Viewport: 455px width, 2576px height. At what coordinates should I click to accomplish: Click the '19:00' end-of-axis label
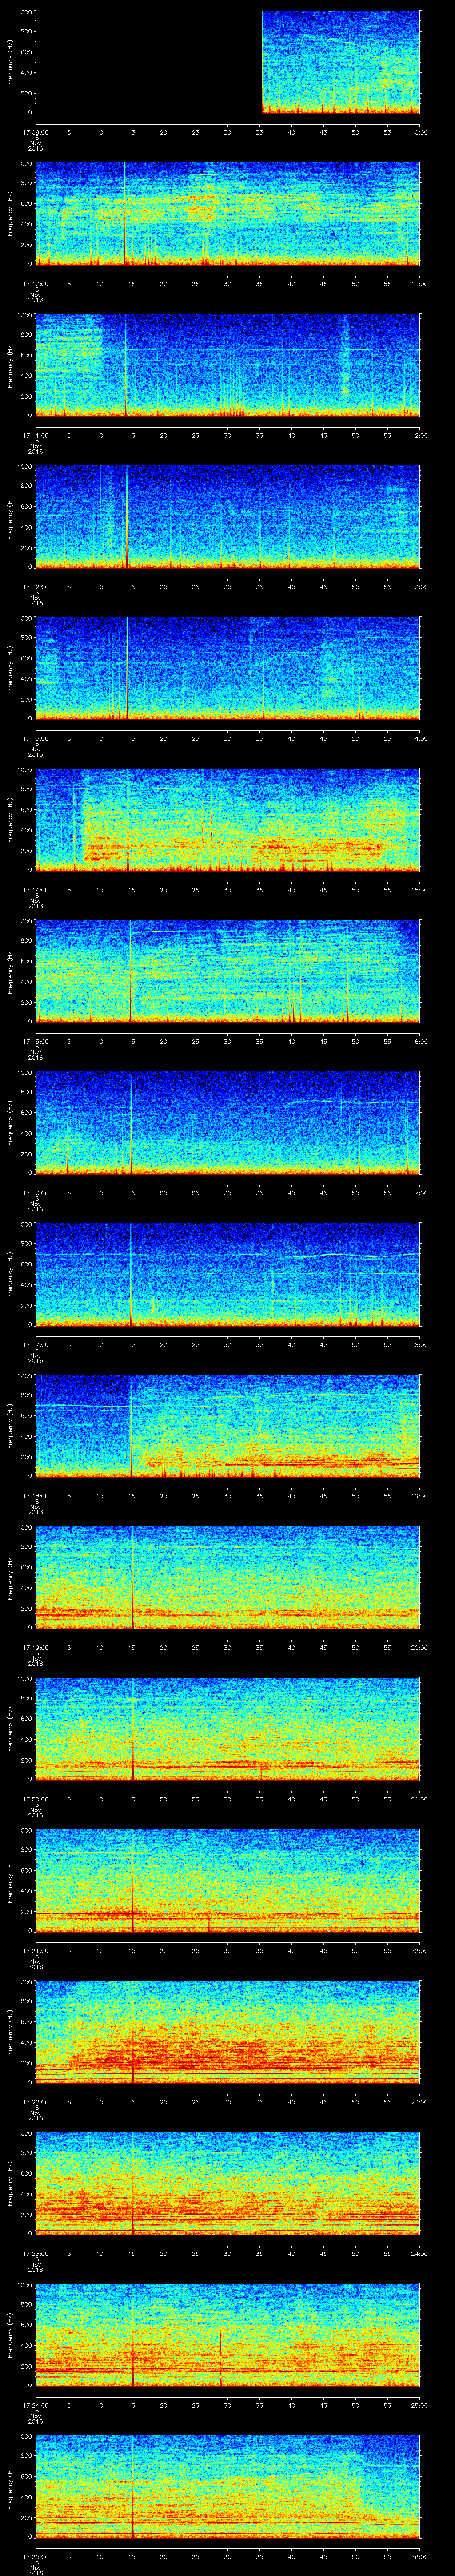pos(419,1496)
